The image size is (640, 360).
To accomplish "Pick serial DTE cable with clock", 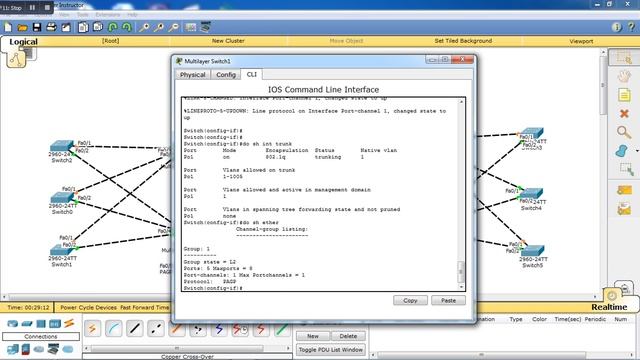I will (240, 329).
